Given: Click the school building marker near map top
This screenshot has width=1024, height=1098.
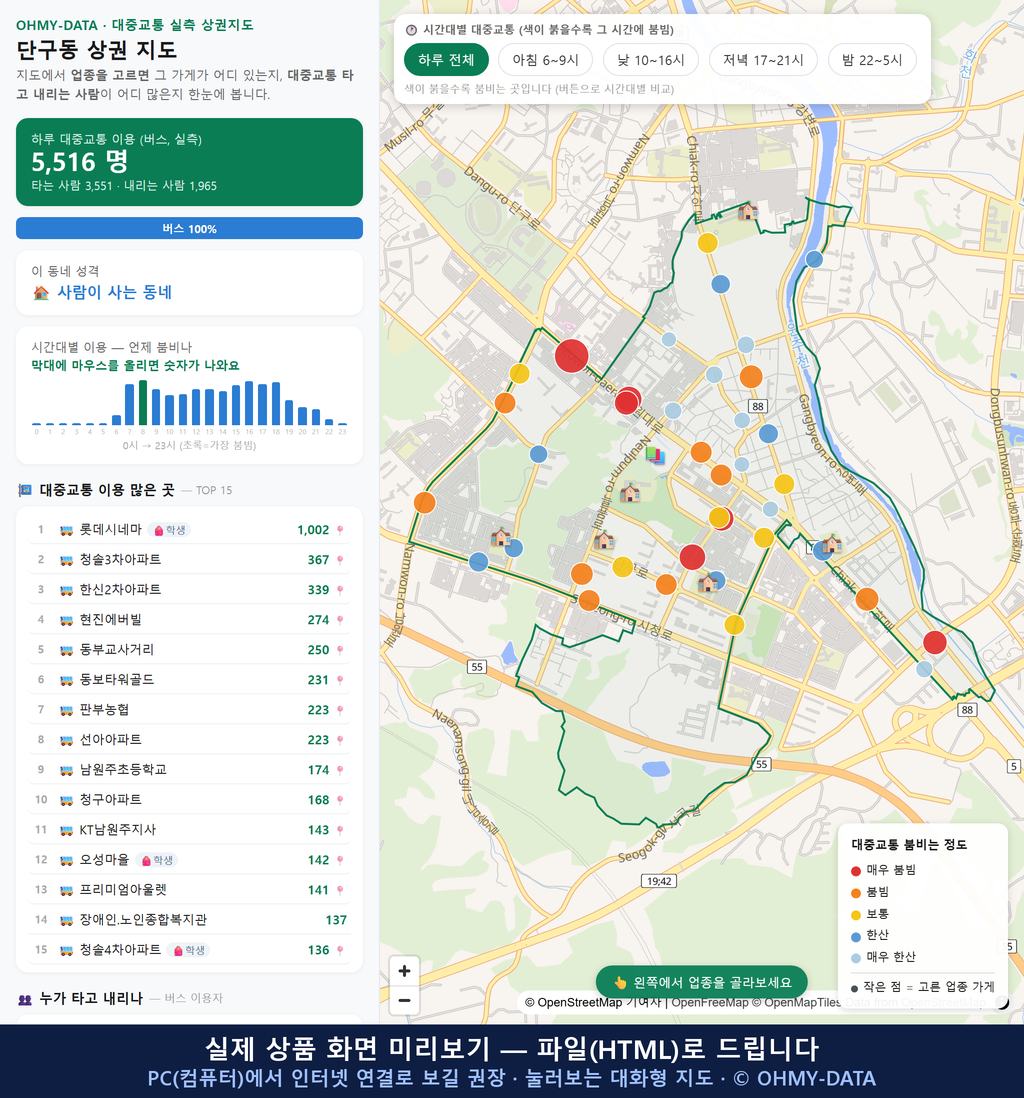Looking at the screenshot, I should click(x=747, y=210).
